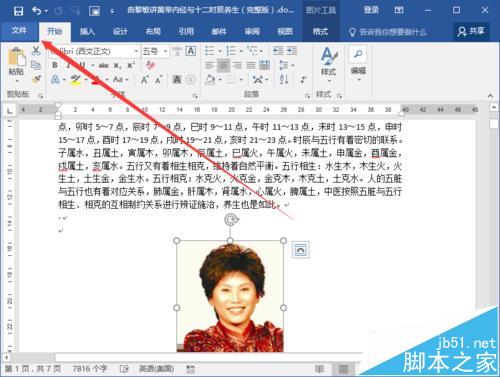This screenshot has height=377, width=500.
Task: Toggle subscript formatting
Action: pyautogui.click(x=117, y=65)
